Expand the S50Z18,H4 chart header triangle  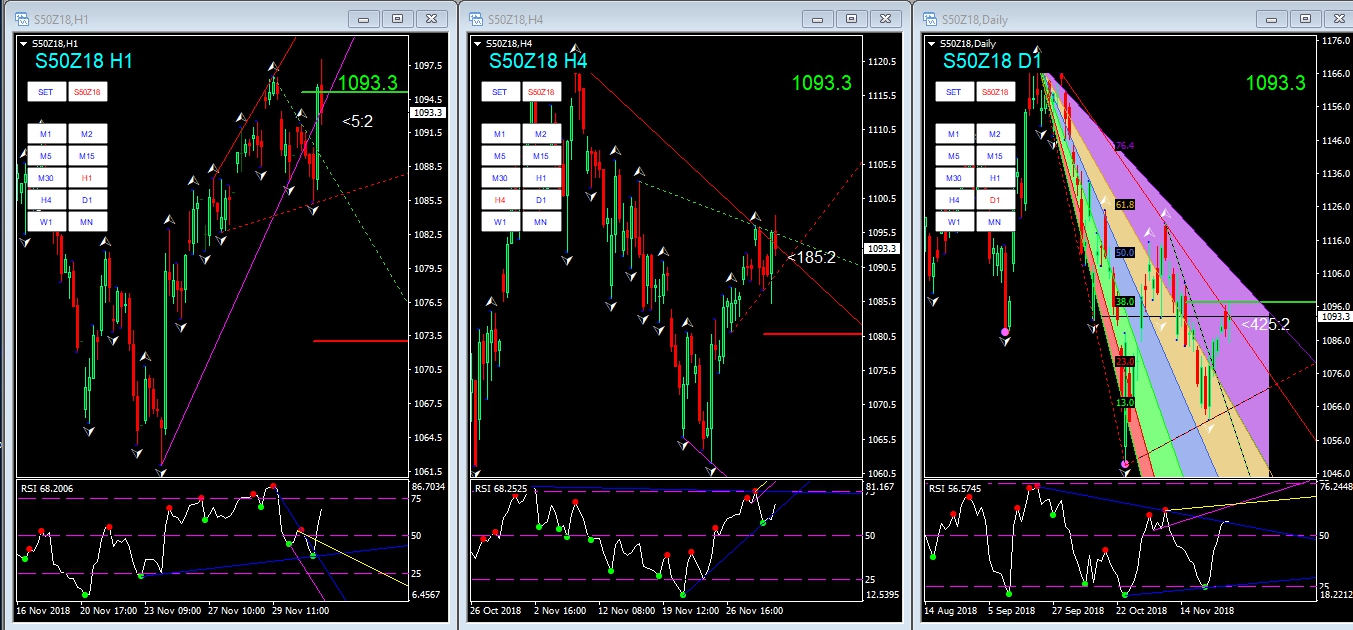pyautogui.click(x=478, y=43)
